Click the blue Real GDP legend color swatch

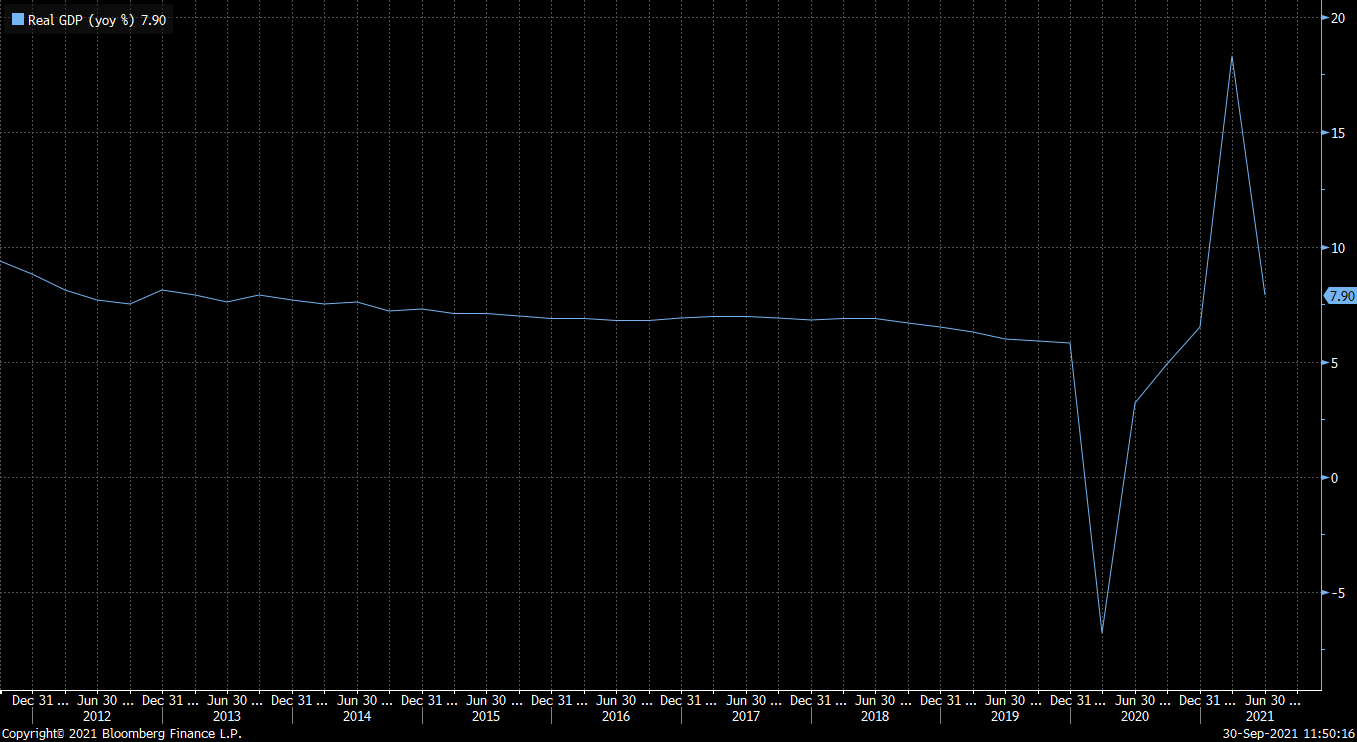pyautogui.click(x=17, y=20)
